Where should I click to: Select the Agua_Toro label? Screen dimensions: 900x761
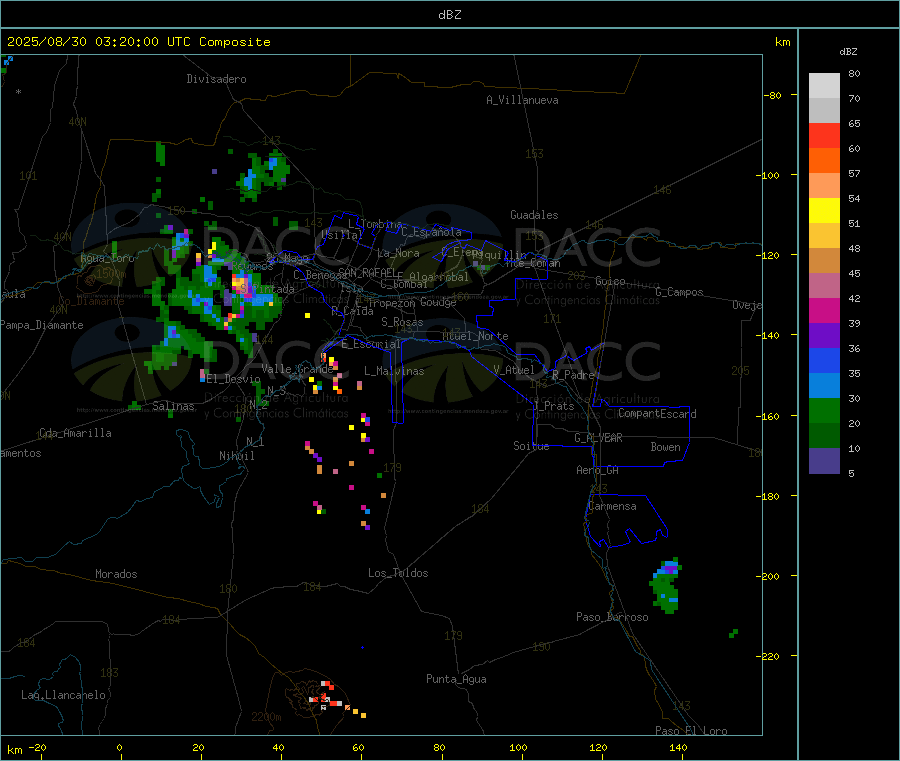pyautogui.click(x=107, y=258)
